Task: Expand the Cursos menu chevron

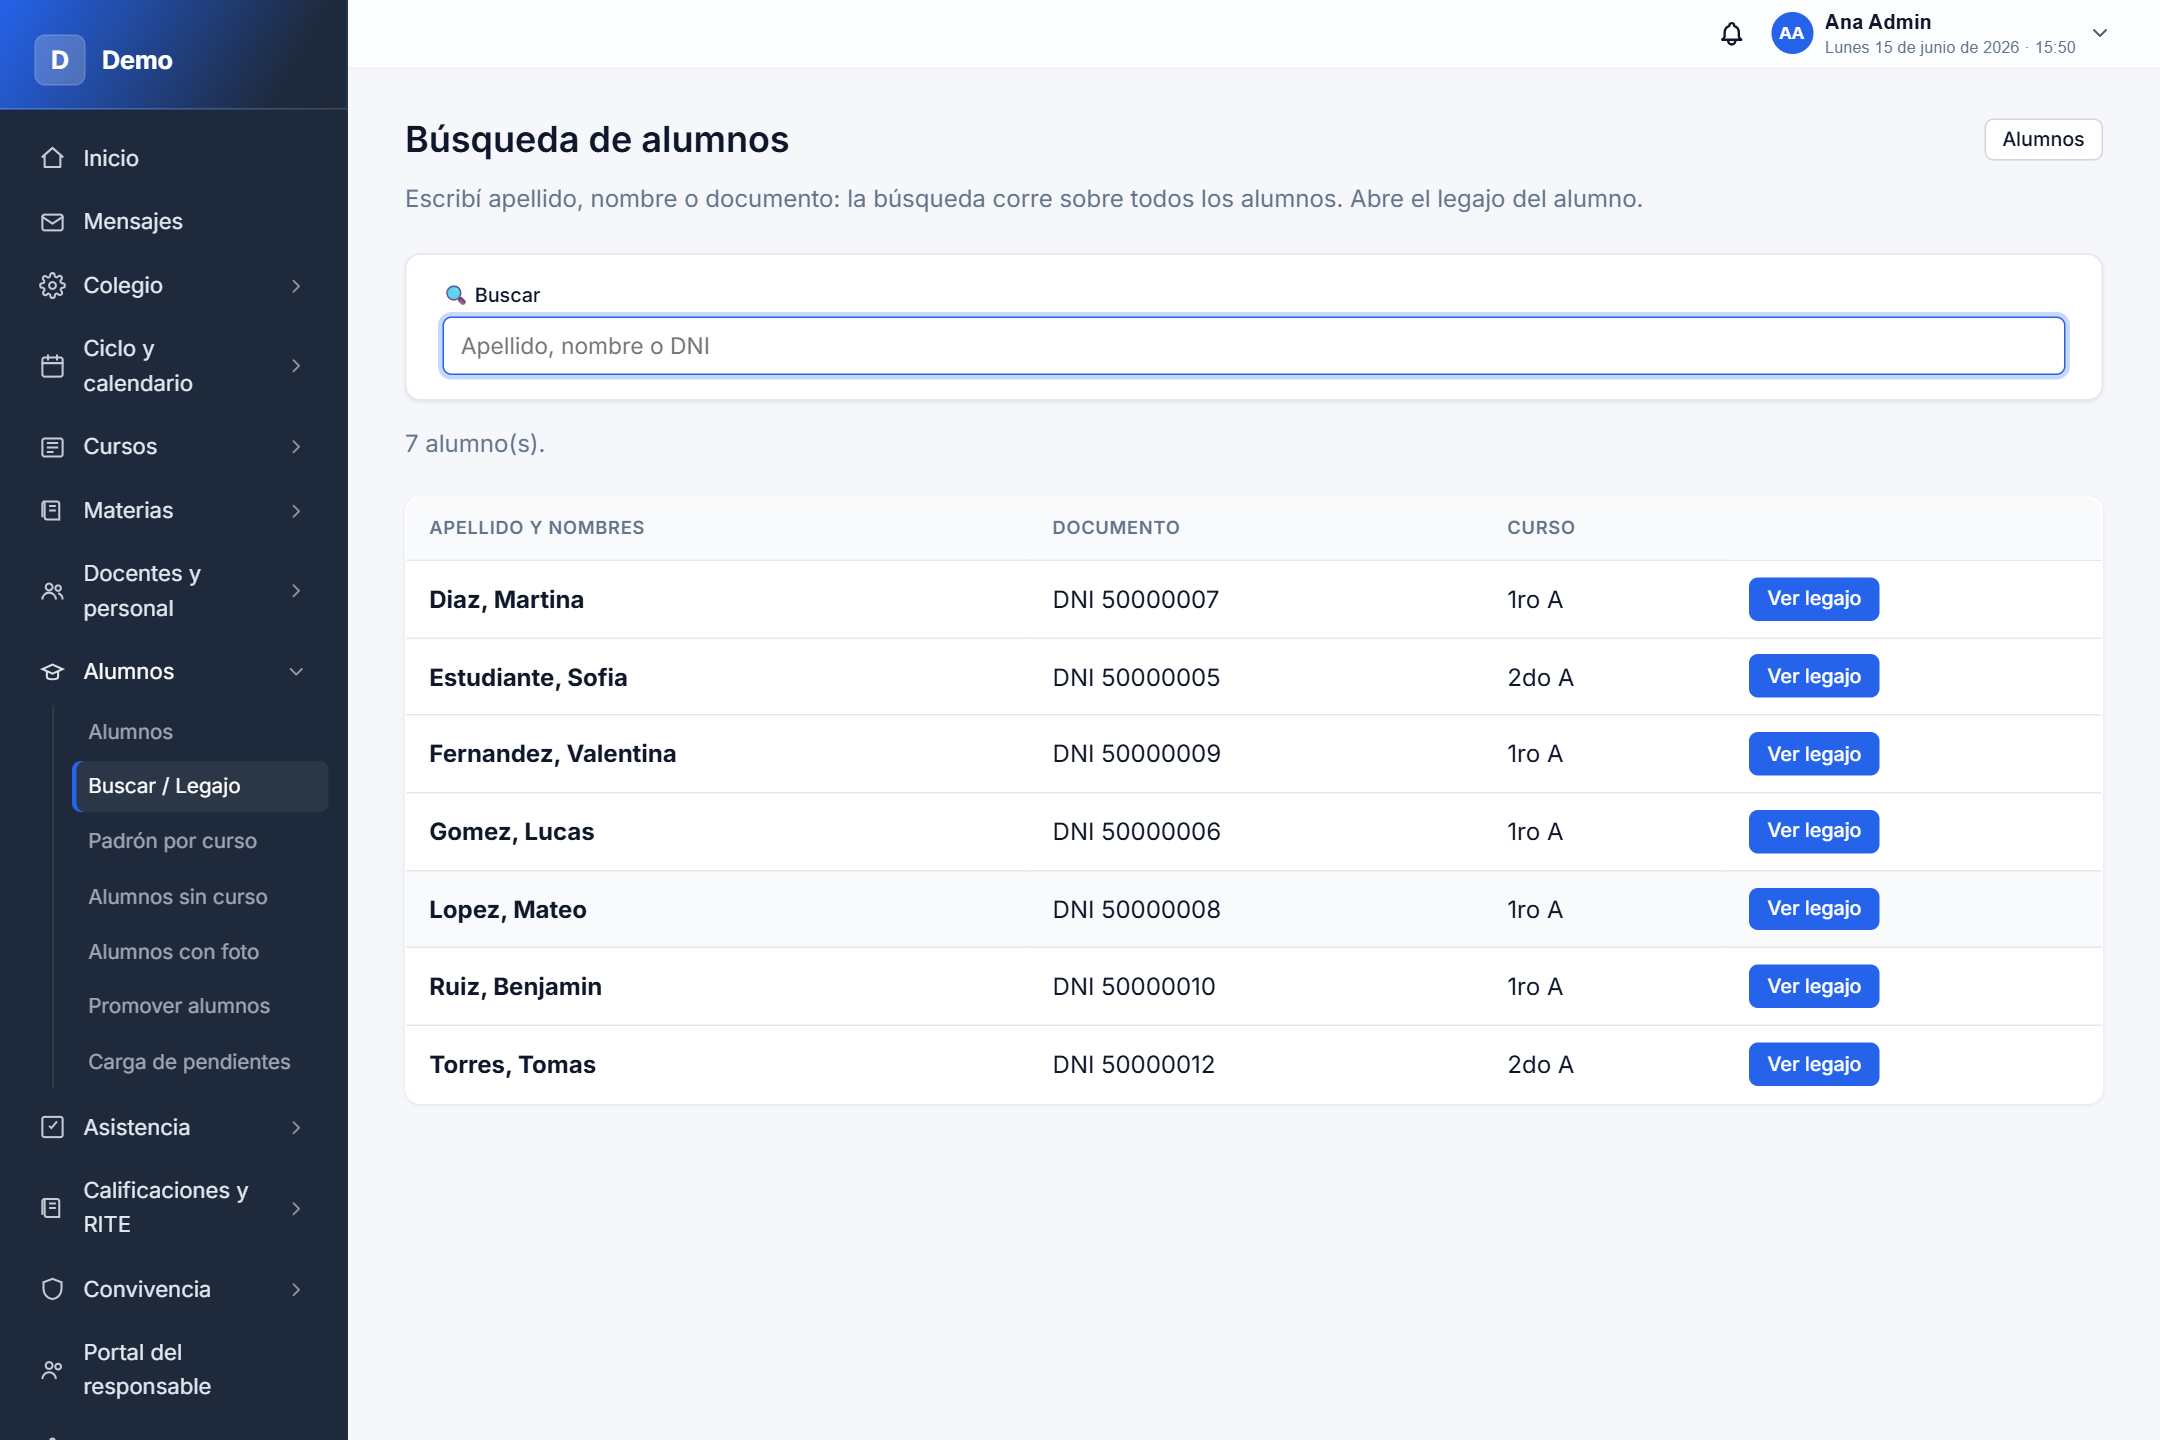Action: (x=296, y=447)
